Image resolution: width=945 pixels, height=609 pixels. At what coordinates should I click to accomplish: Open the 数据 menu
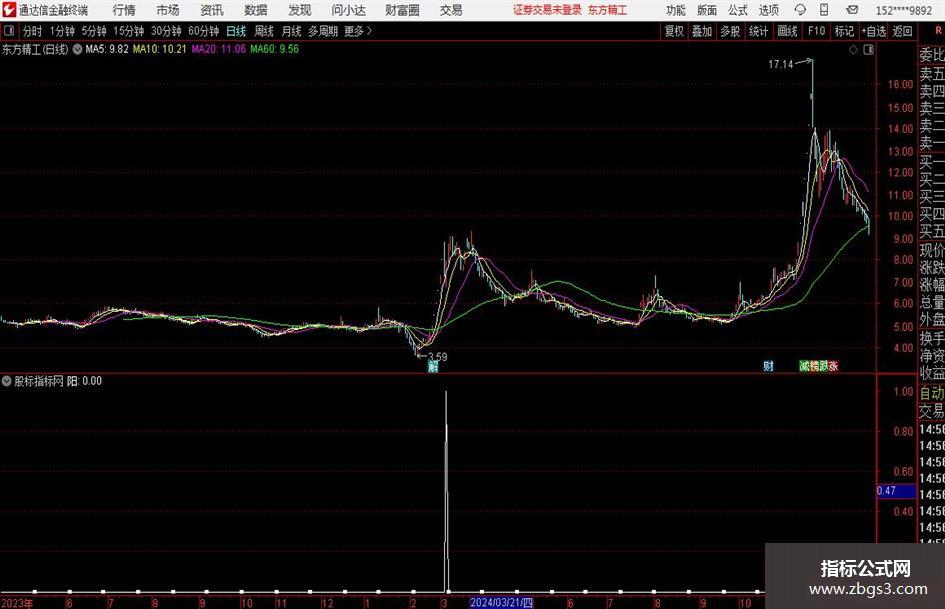[256, 10]
